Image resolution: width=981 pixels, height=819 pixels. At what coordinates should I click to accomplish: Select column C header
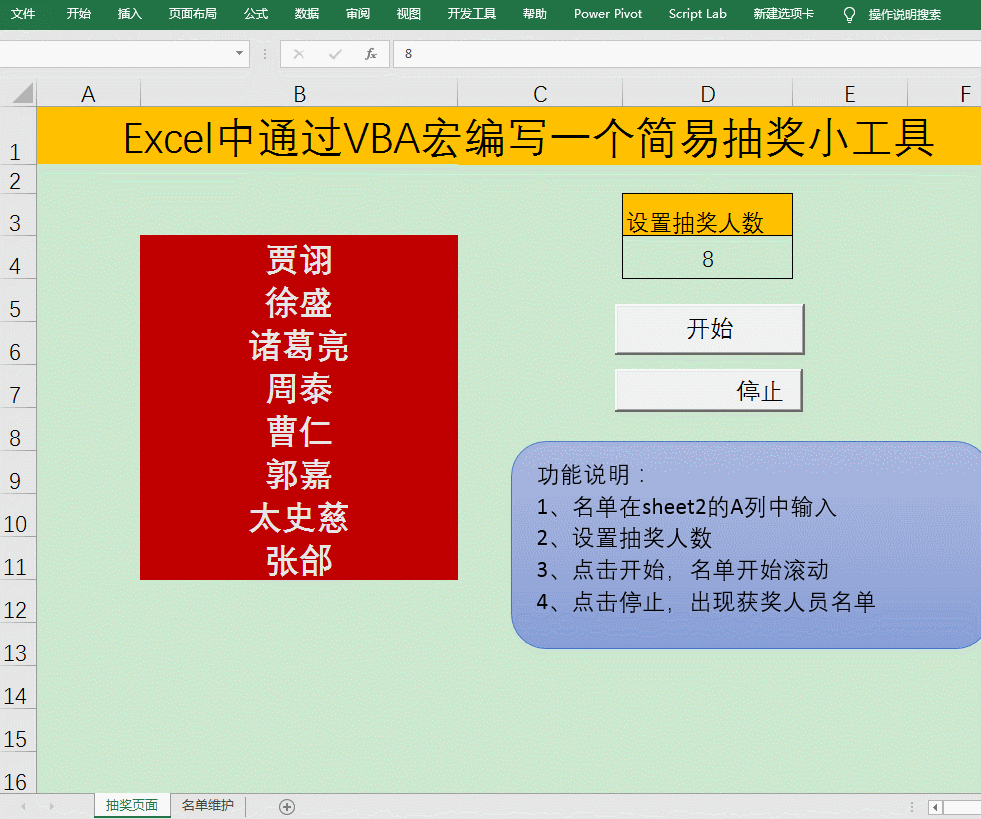(x=540, y=94)
